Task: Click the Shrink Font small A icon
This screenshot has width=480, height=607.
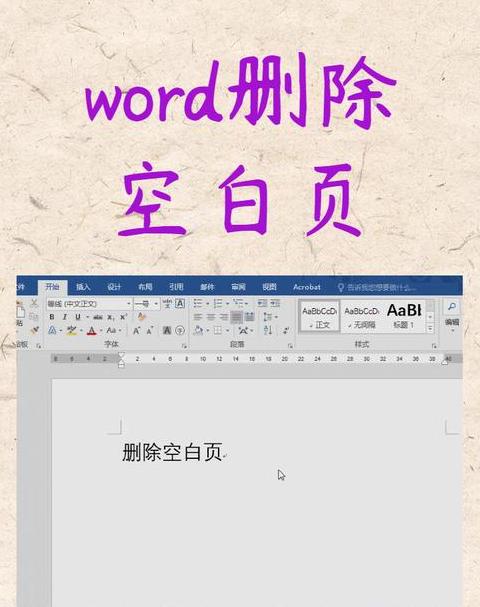Action: tap(150, 331)
